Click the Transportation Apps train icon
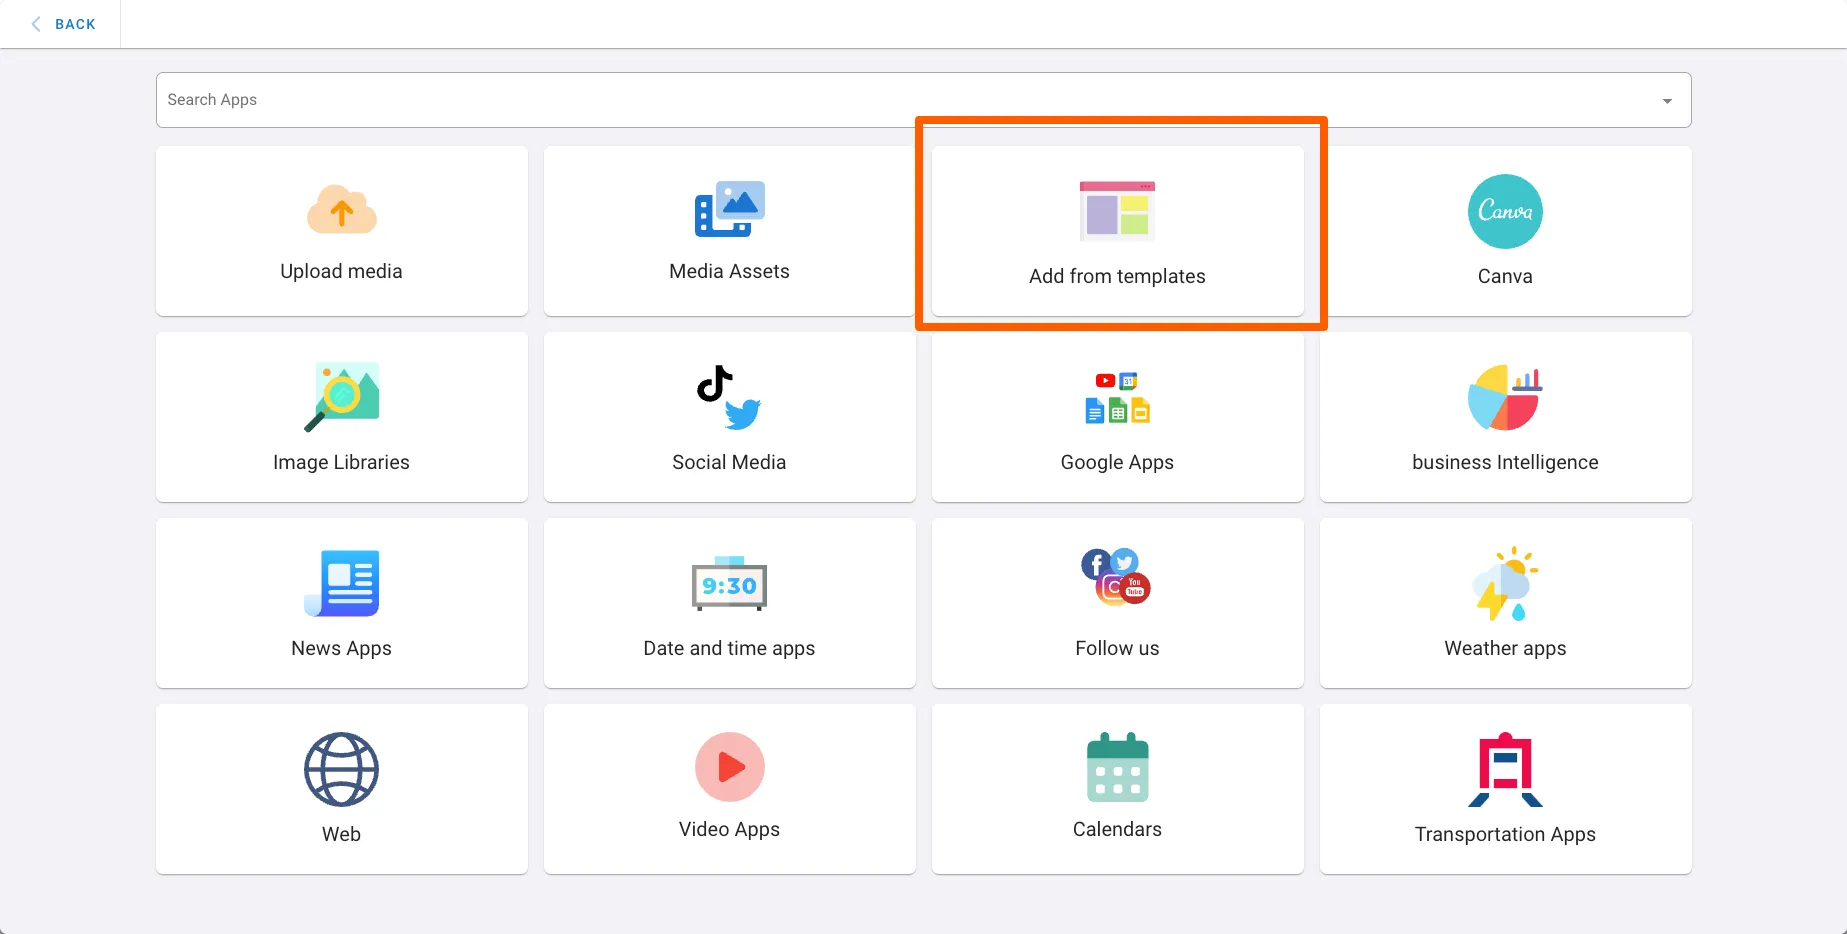This screenshot has width=1847, height=934. 1505,769
